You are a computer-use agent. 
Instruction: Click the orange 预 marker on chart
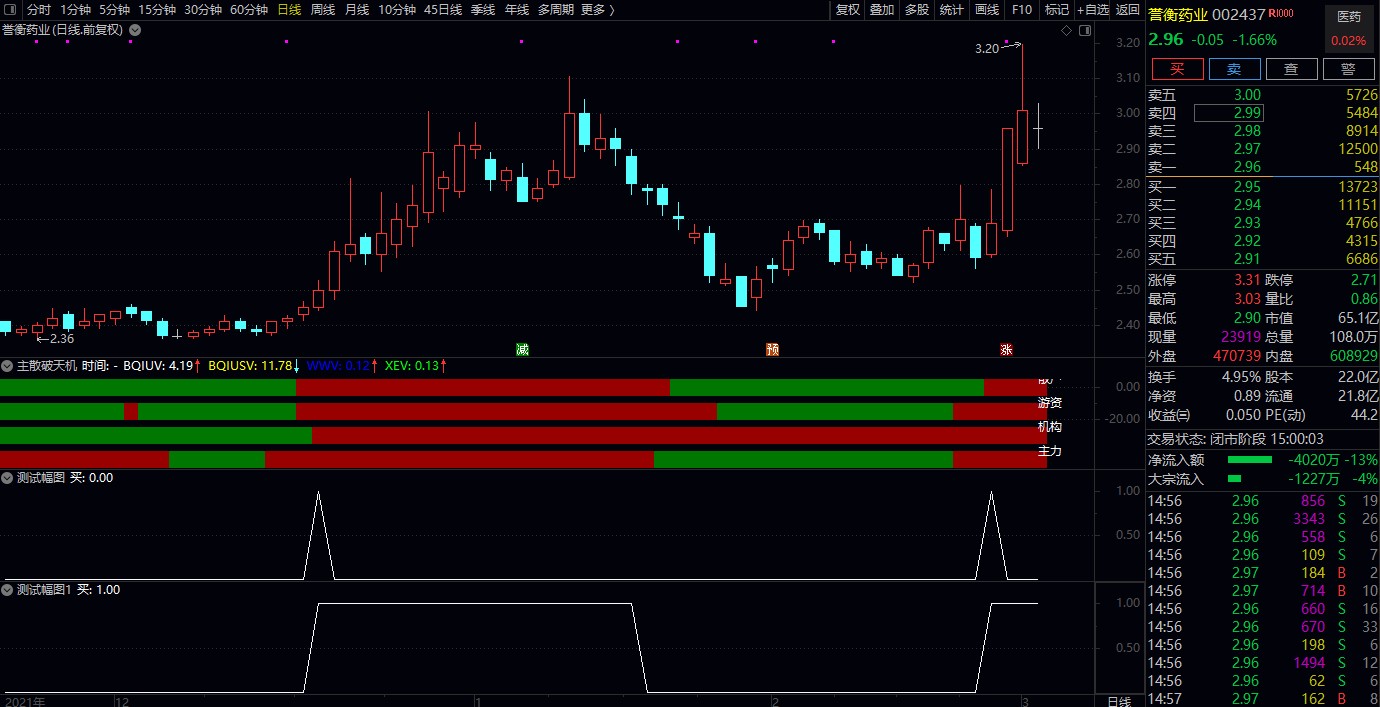point(772,349)
